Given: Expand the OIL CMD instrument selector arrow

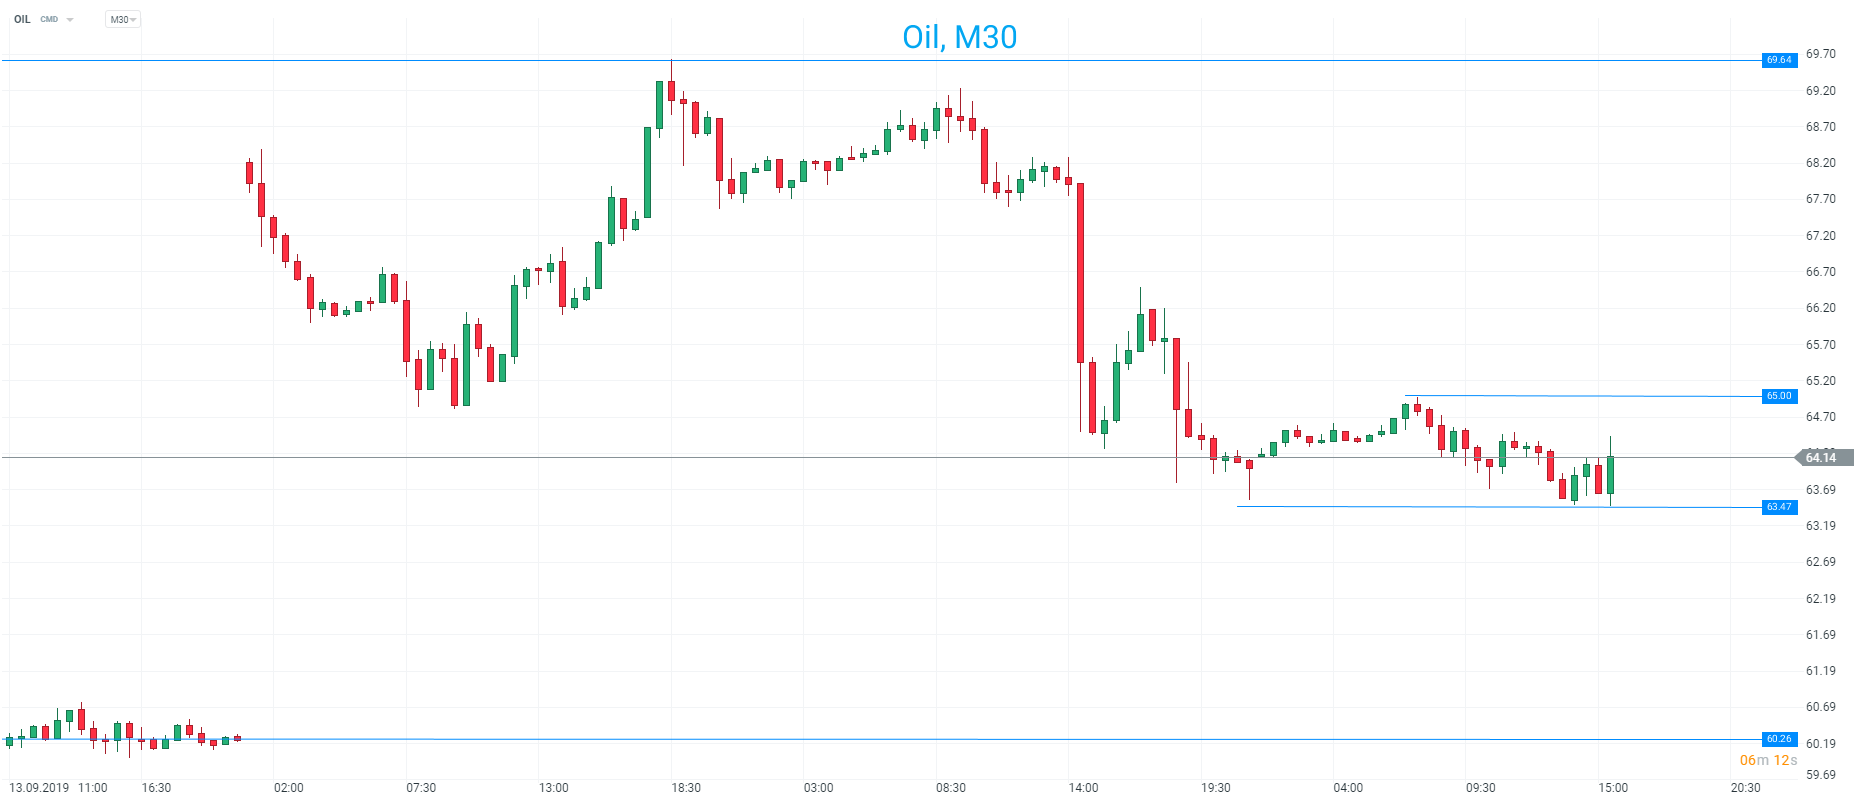Looking at the screenshot, I should click(x=70, y=20).
